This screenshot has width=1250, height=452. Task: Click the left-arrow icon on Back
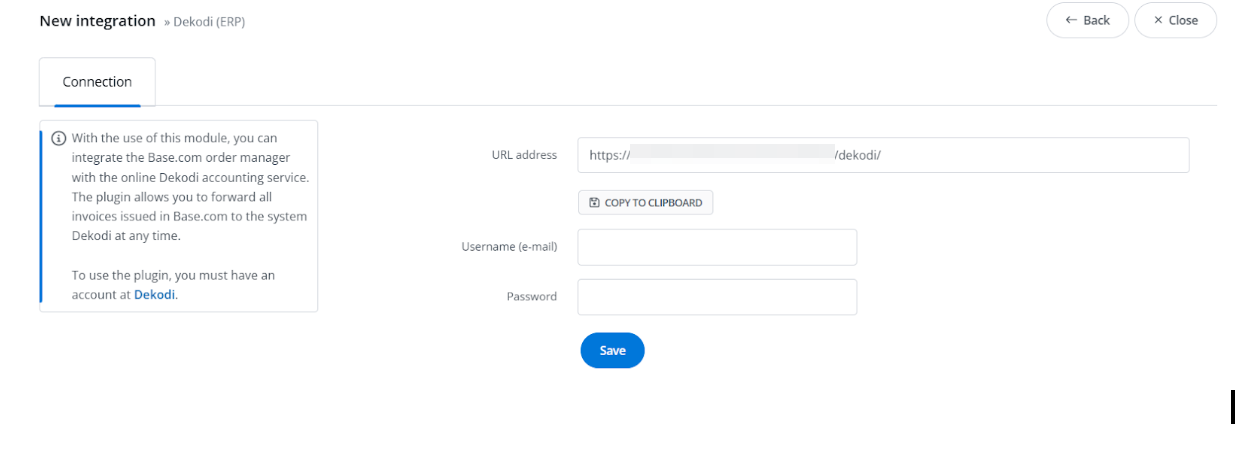click(x=1071, y=20)
